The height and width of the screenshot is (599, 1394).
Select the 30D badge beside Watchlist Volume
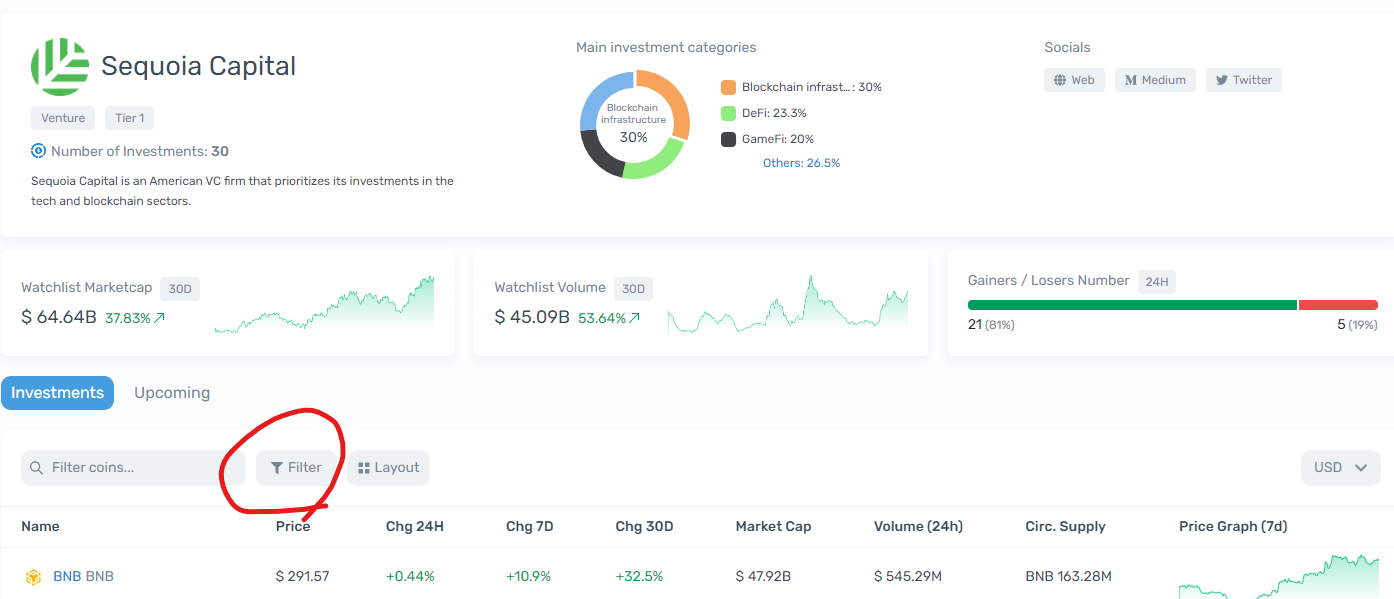click(x=634, y=289)
